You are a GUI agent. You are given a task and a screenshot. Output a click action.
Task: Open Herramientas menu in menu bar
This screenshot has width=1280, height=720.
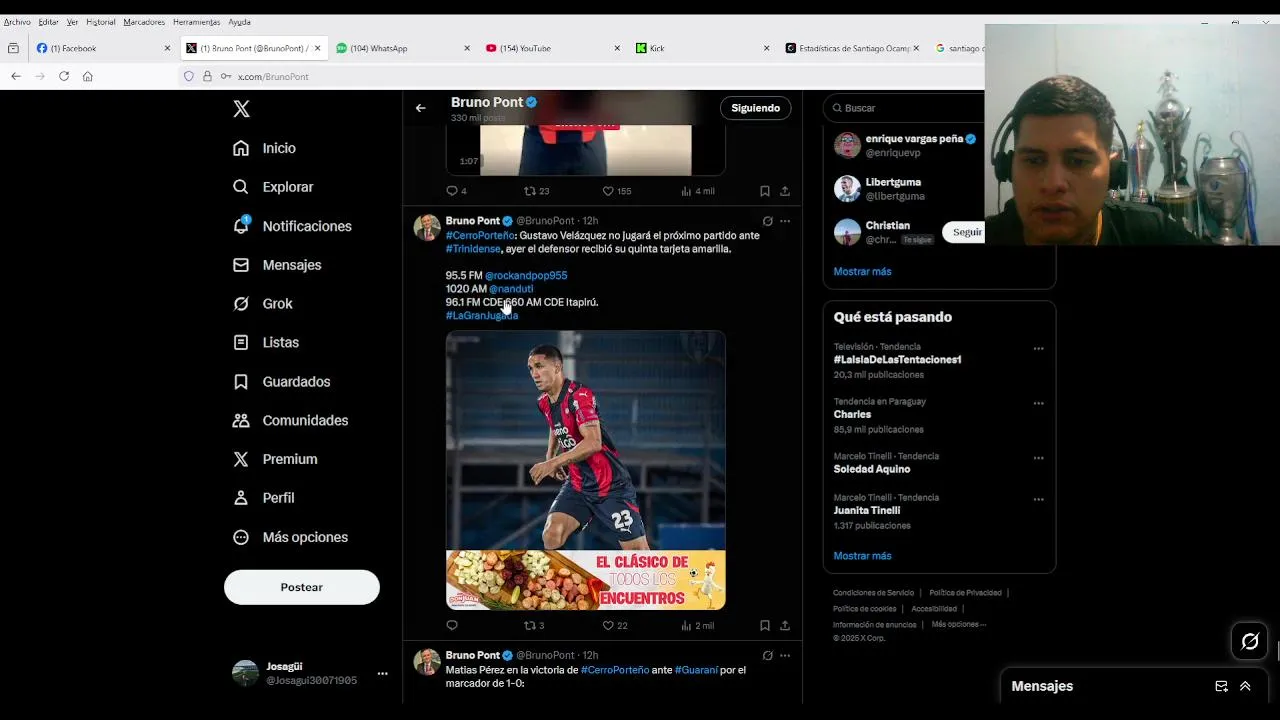click(x=196, y=22)
